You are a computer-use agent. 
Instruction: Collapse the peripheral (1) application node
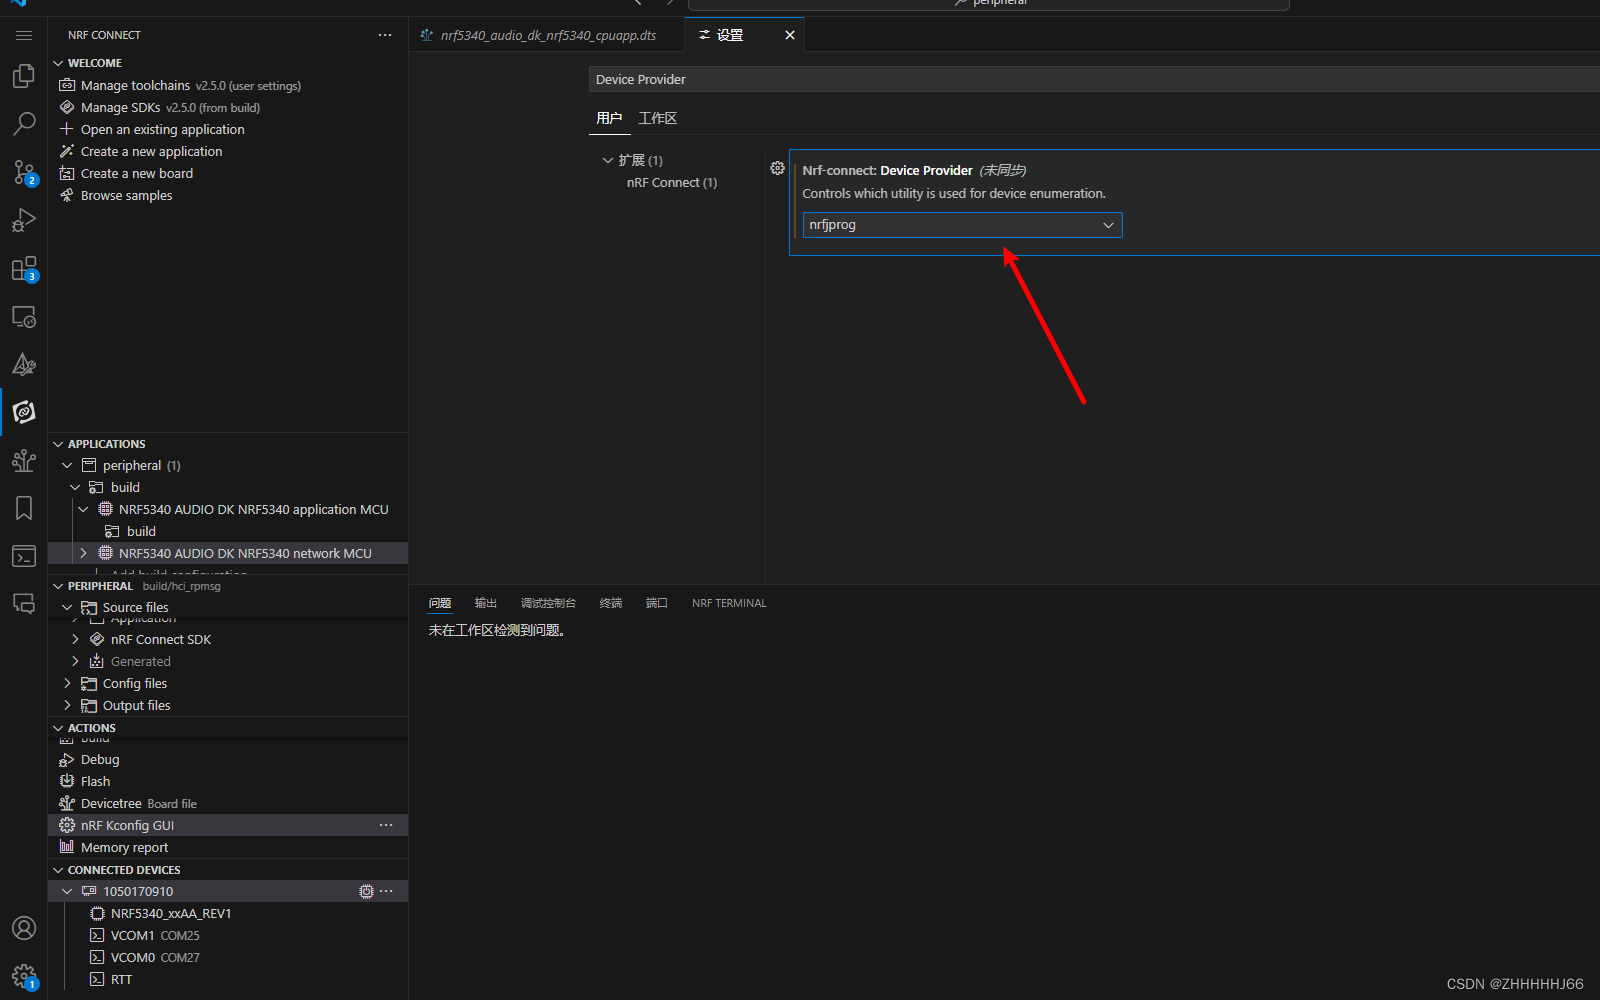click(x=67, y=465)
